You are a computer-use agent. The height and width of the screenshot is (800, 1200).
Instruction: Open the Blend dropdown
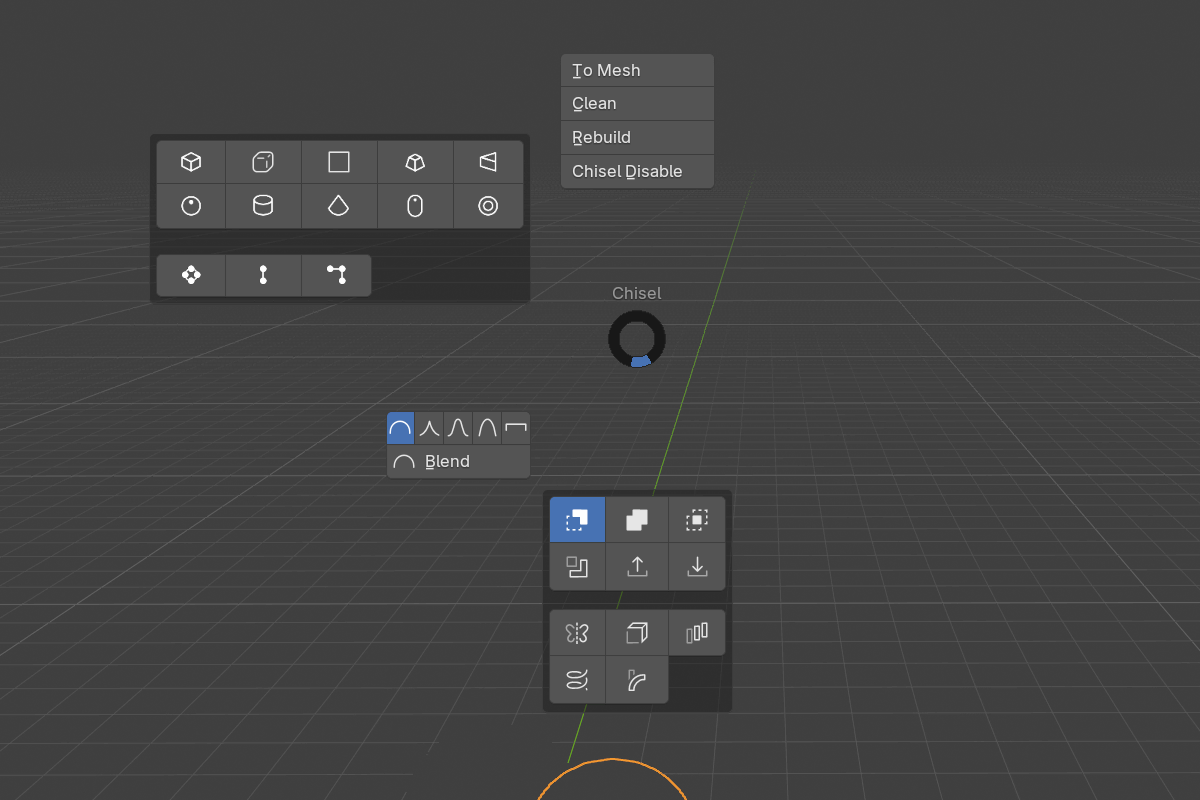click(x=458, y=462)
